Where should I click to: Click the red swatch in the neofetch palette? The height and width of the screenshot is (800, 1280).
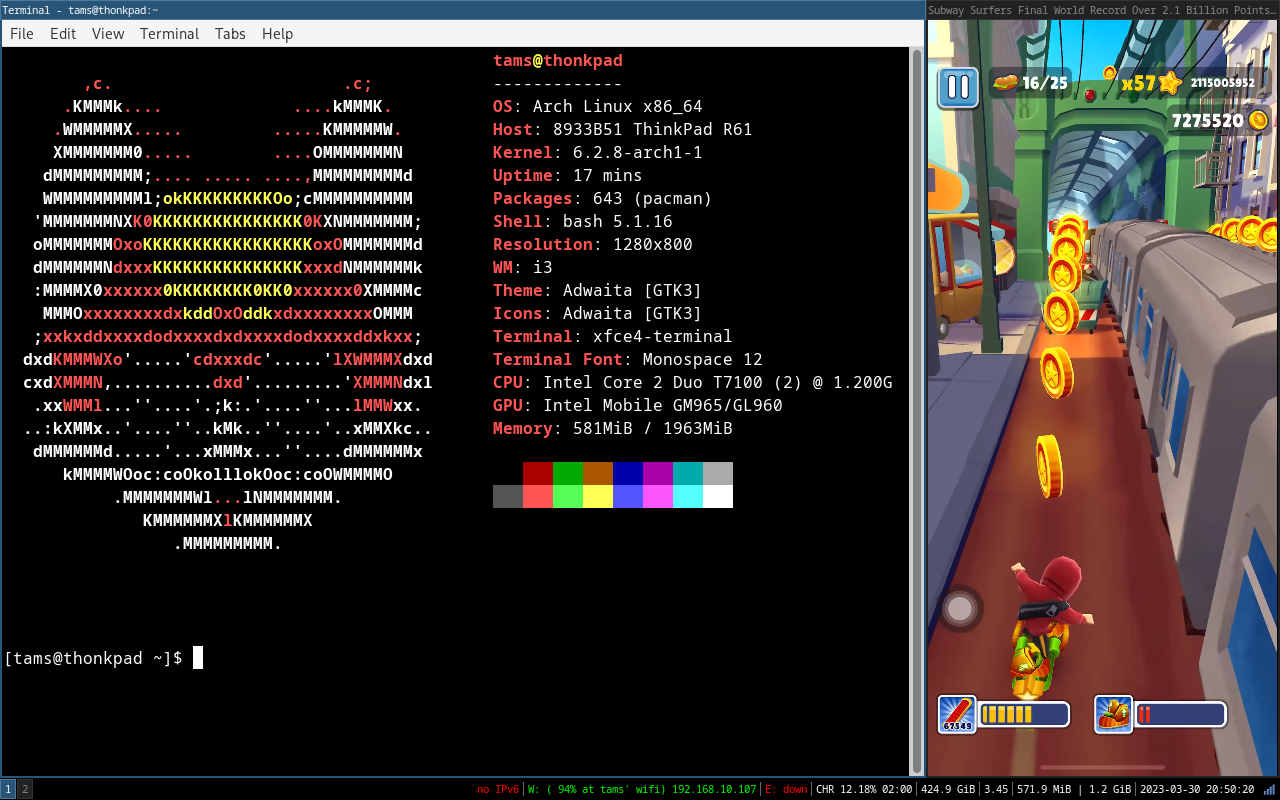tap(538, 473)
